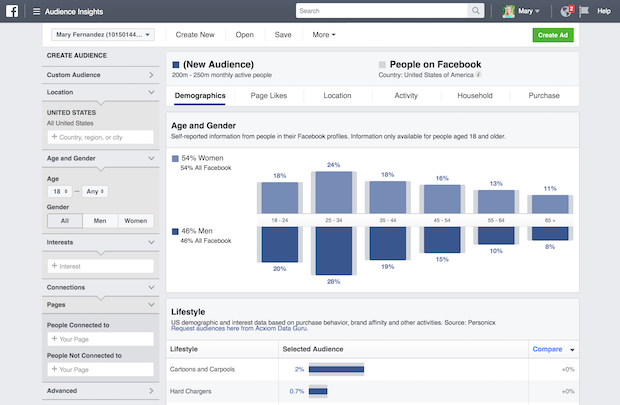Switch to the Page Likes tab
This screenshot has height=405, width=620.
[x=268, y=96]
